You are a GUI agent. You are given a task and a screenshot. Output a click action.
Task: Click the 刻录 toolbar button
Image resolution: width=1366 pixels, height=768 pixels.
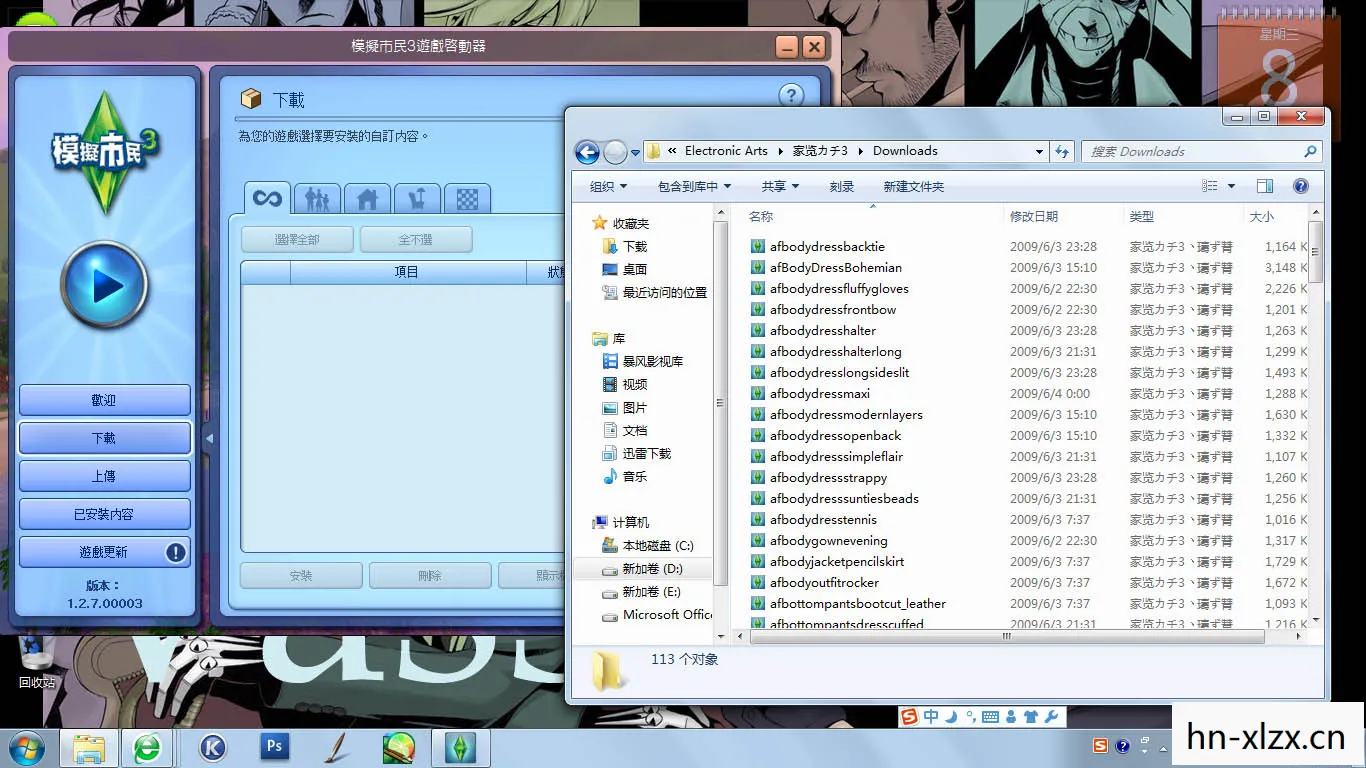[x=842, y=186]
